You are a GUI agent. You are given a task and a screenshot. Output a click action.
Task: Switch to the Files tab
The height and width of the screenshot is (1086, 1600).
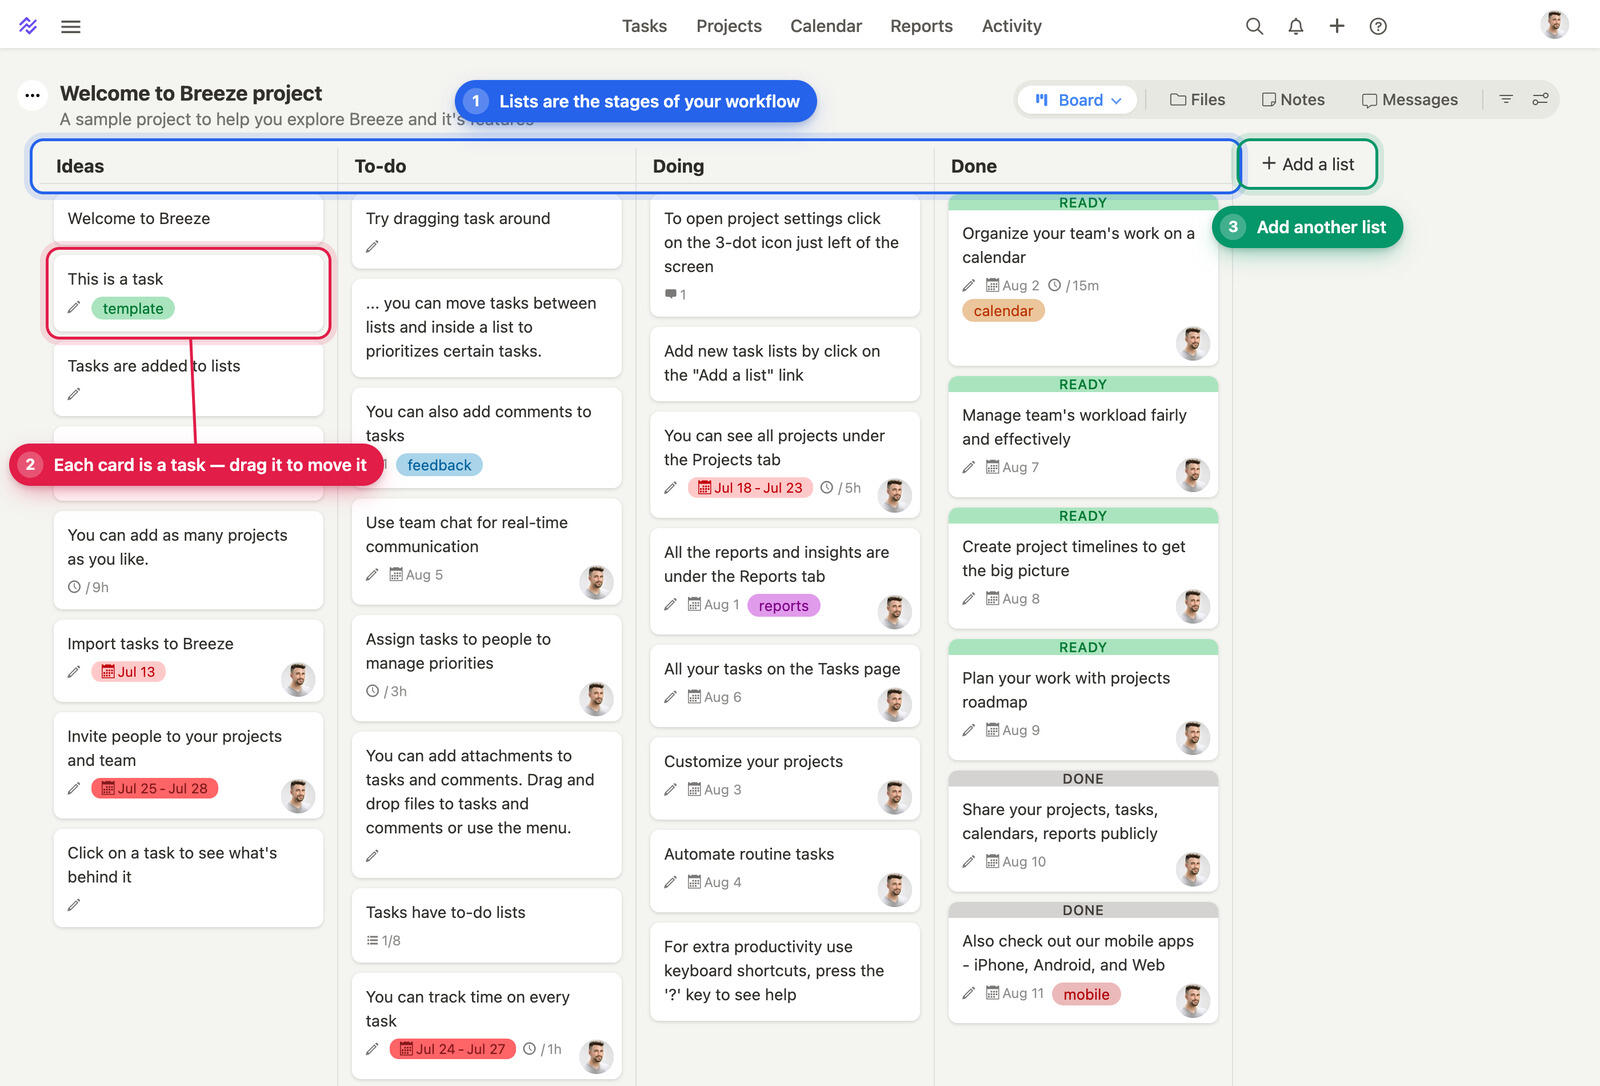1197,100
